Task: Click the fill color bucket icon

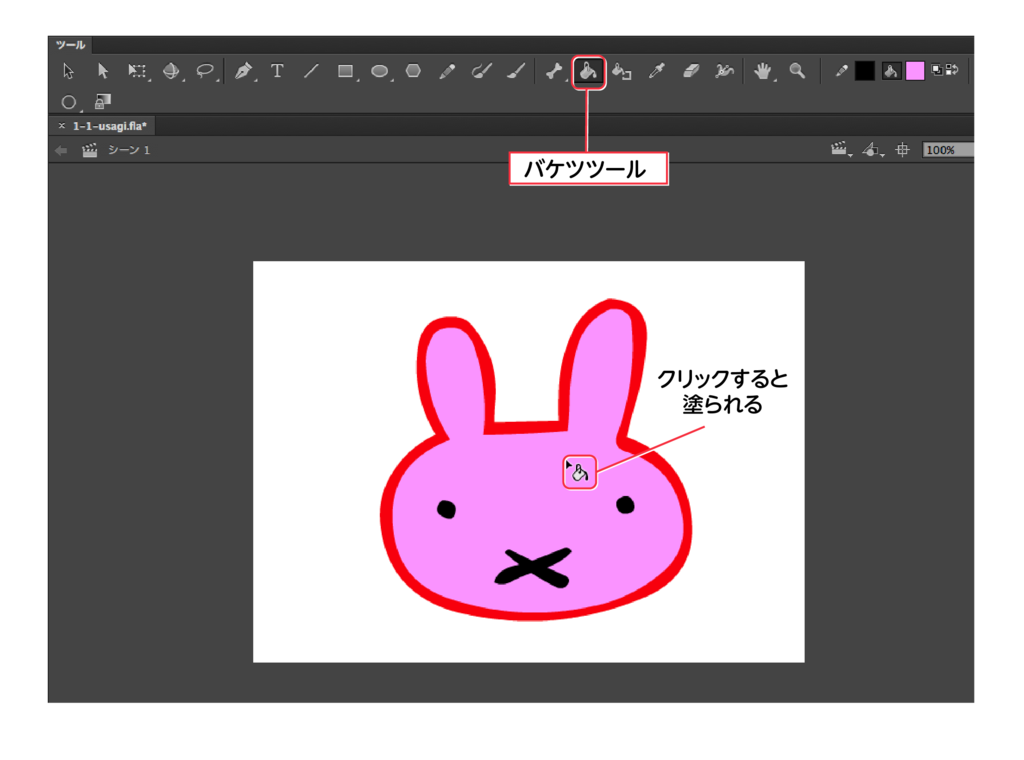Action: [x=891, y=71]
